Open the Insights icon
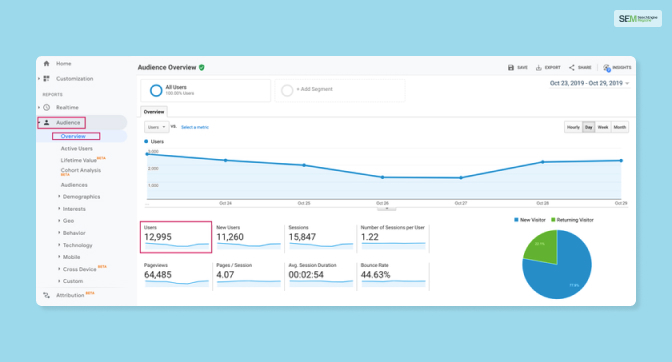Viewport: 672px width, 362px height. tap(606, 68)
